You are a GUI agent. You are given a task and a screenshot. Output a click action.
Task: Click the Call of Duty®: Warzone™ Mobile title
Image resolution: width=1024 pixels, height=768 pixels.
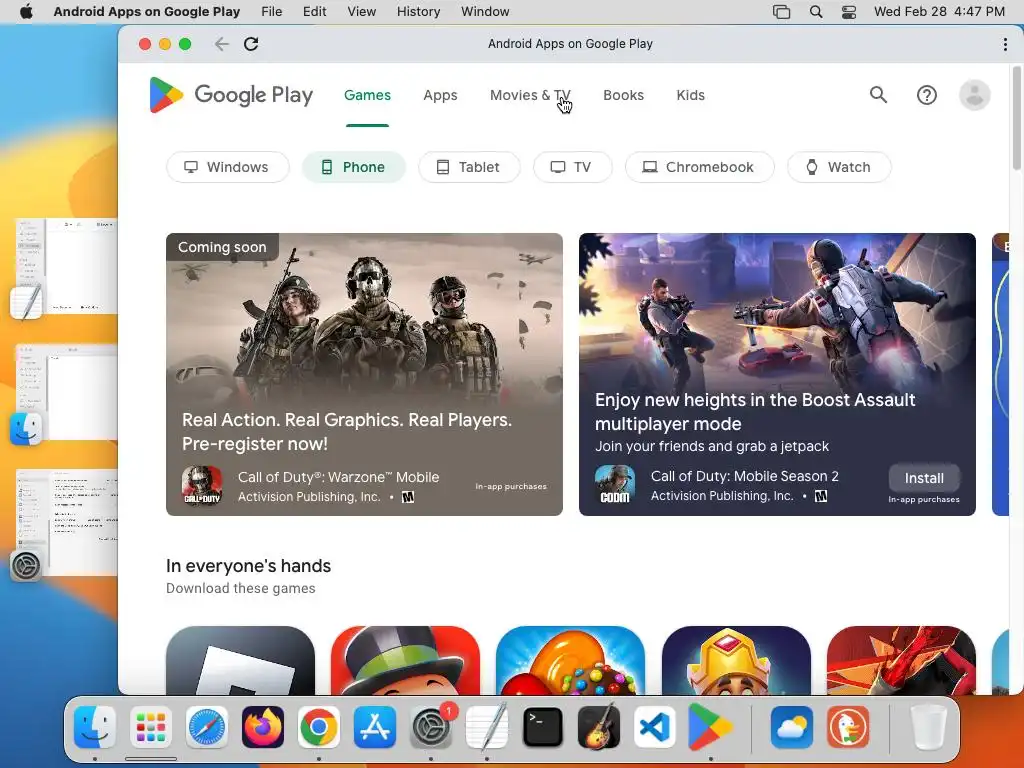(338, 477)
